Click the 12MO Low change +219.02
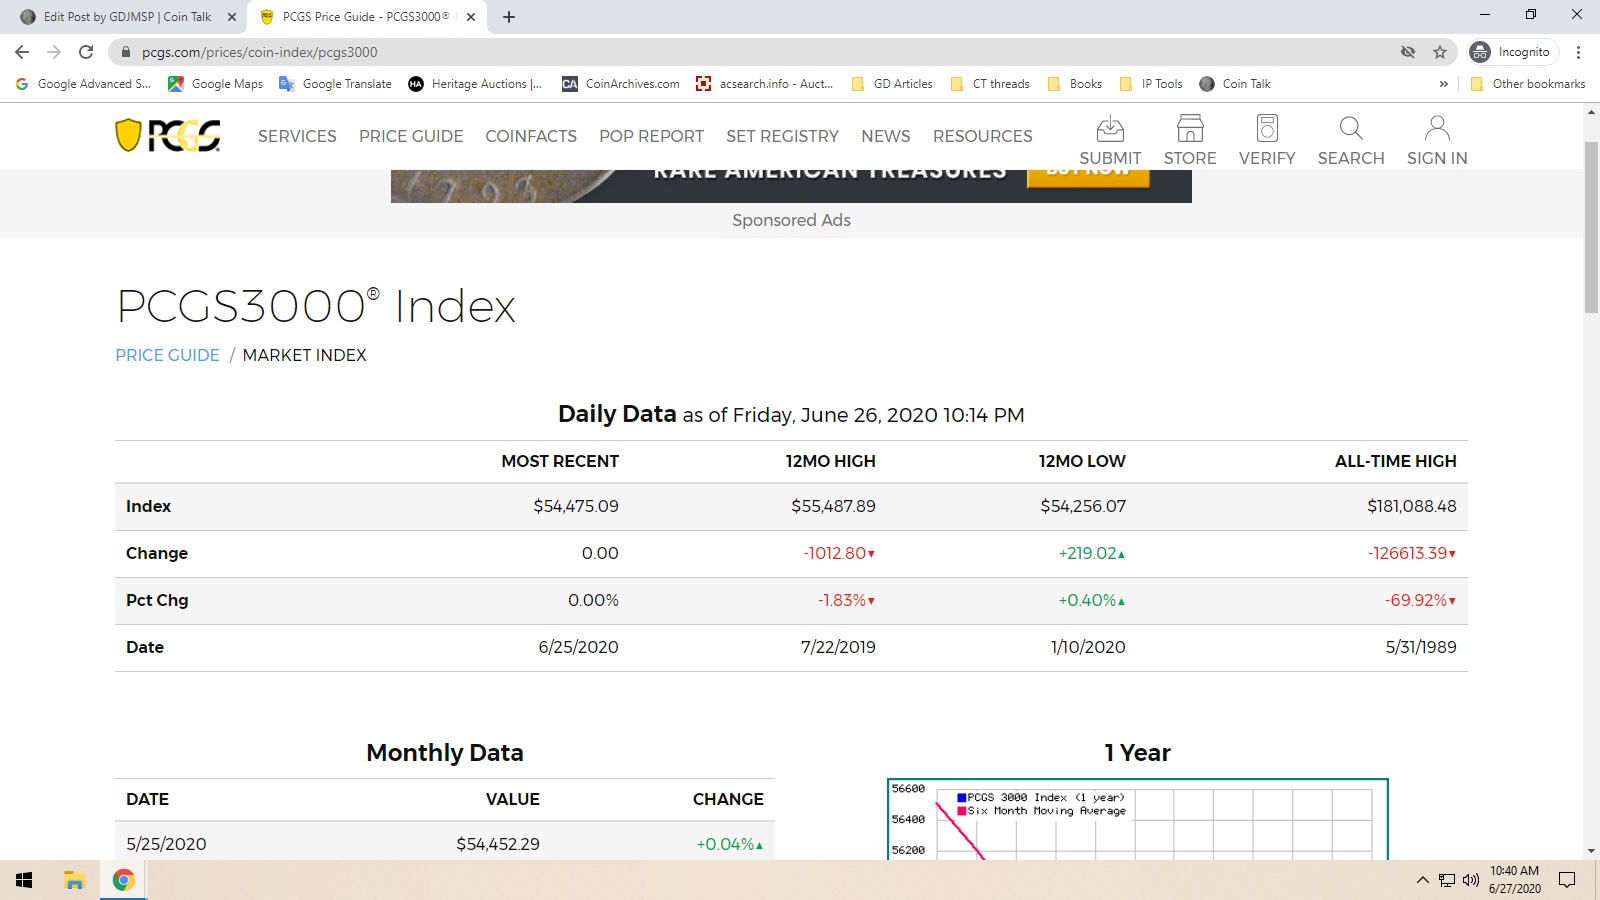 [1092, 553]
